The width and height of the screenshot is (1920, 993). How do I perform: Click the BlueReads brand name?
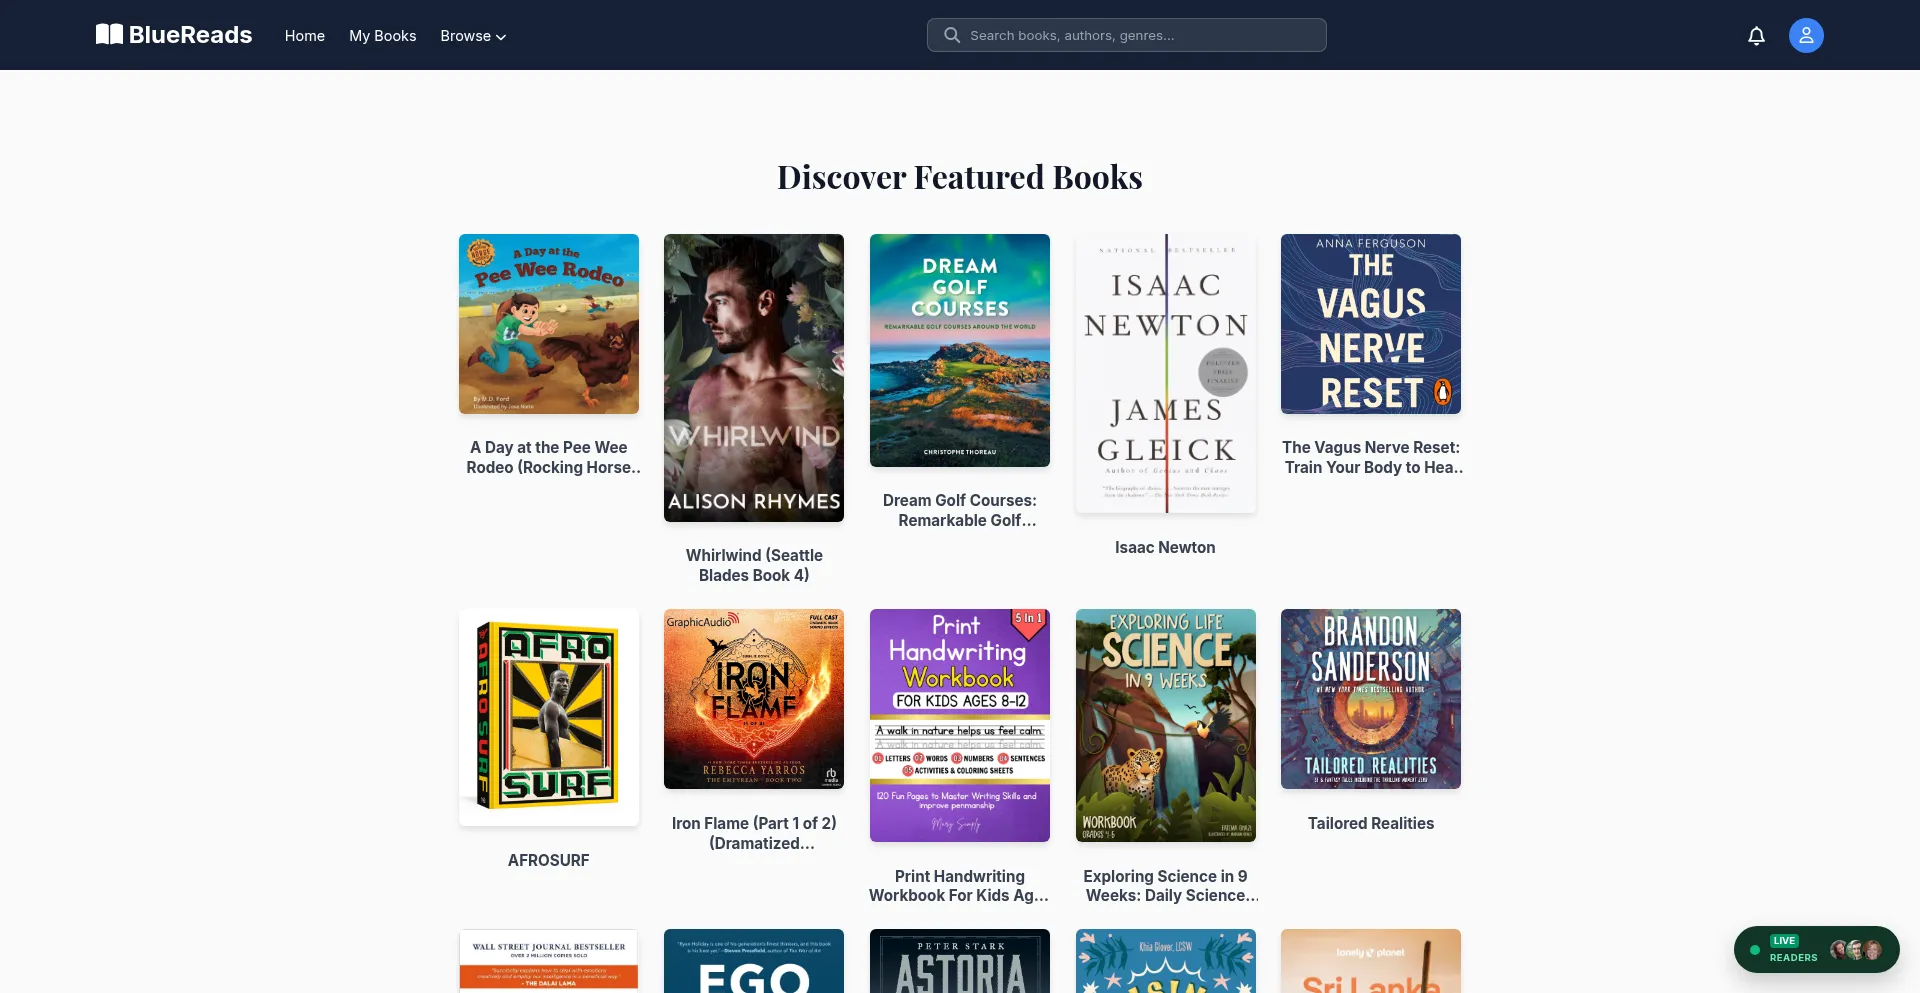190,35
